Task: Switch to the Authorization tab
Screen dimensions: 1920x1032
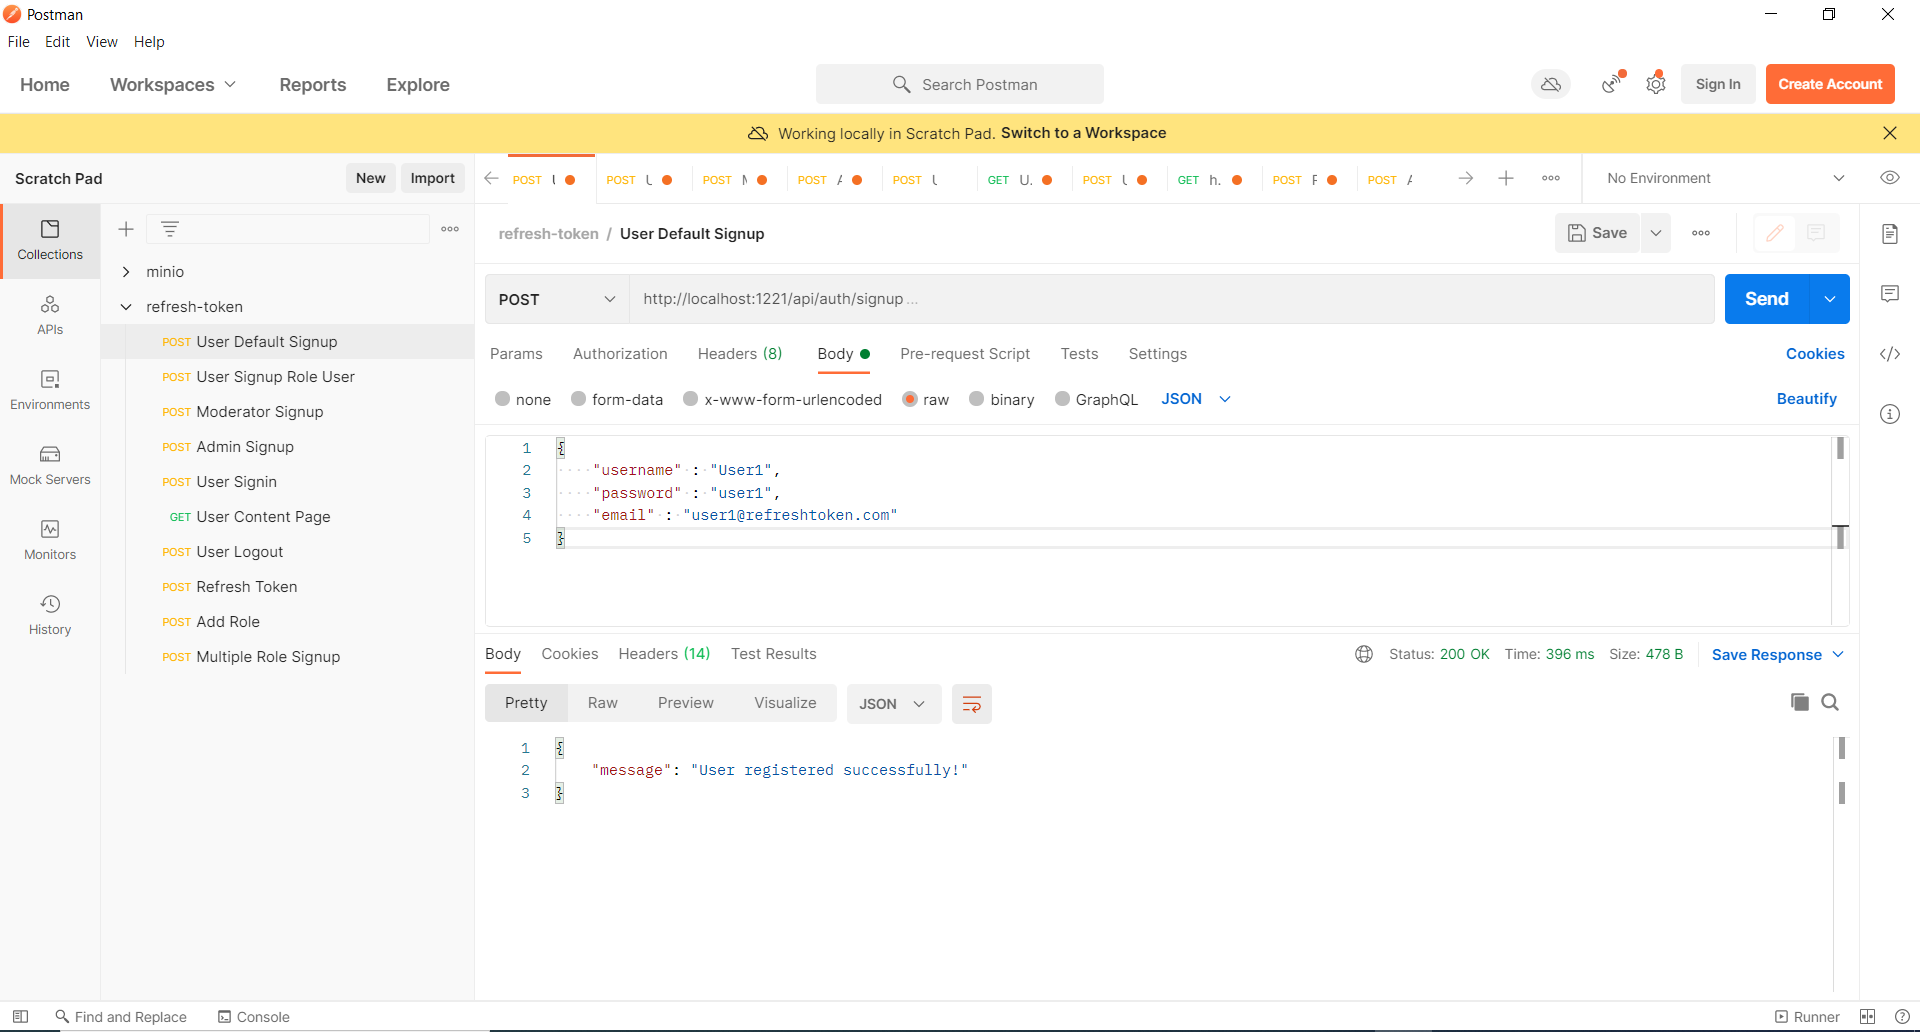Action: pos(620,354)
